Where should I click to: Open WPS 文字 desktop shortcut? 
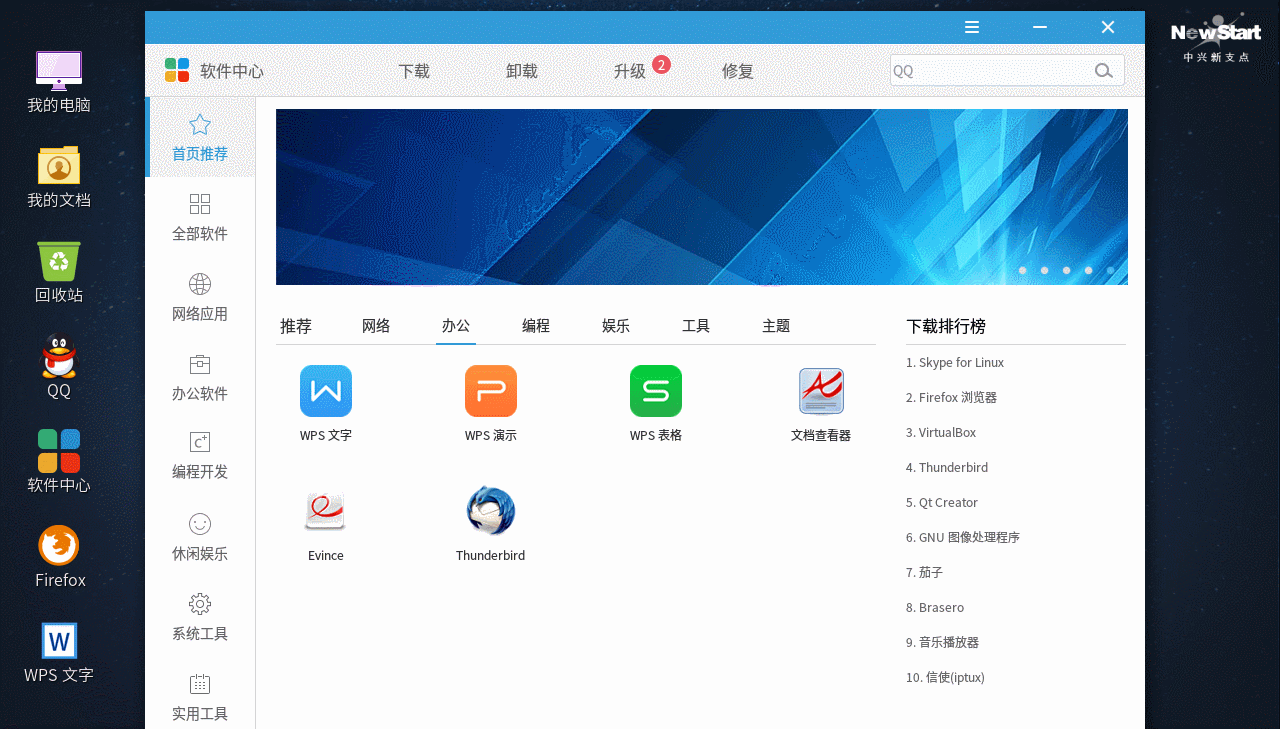pos(59,641)
